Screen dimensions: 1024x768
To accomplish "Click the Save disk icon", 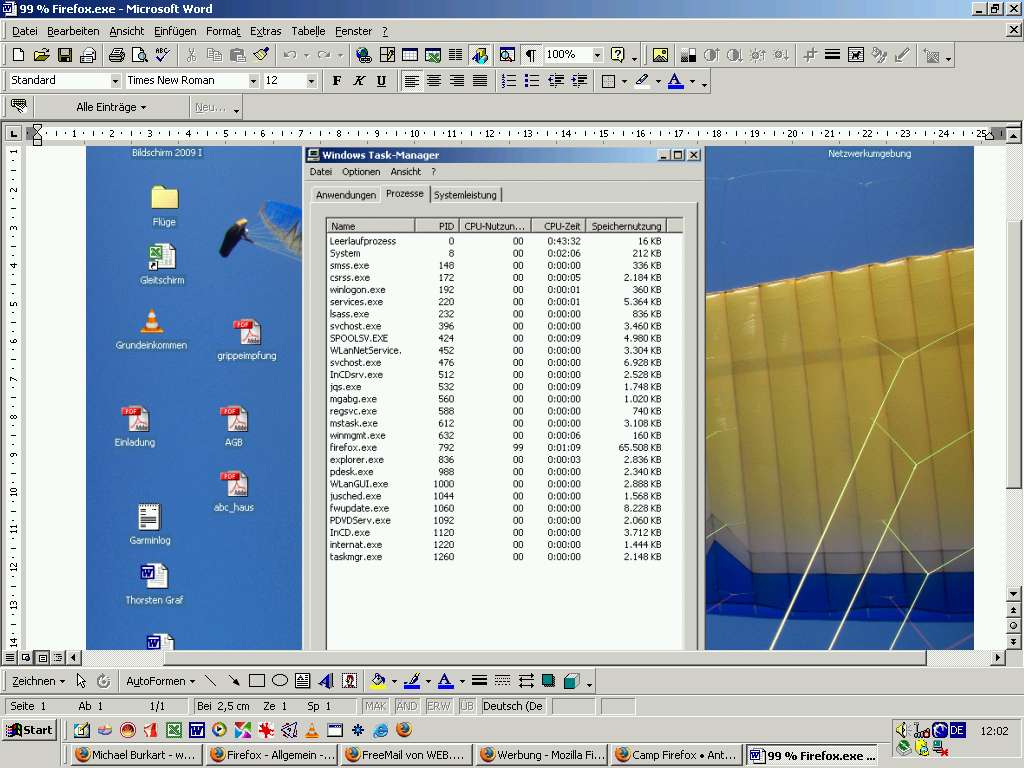I will 65,55.
